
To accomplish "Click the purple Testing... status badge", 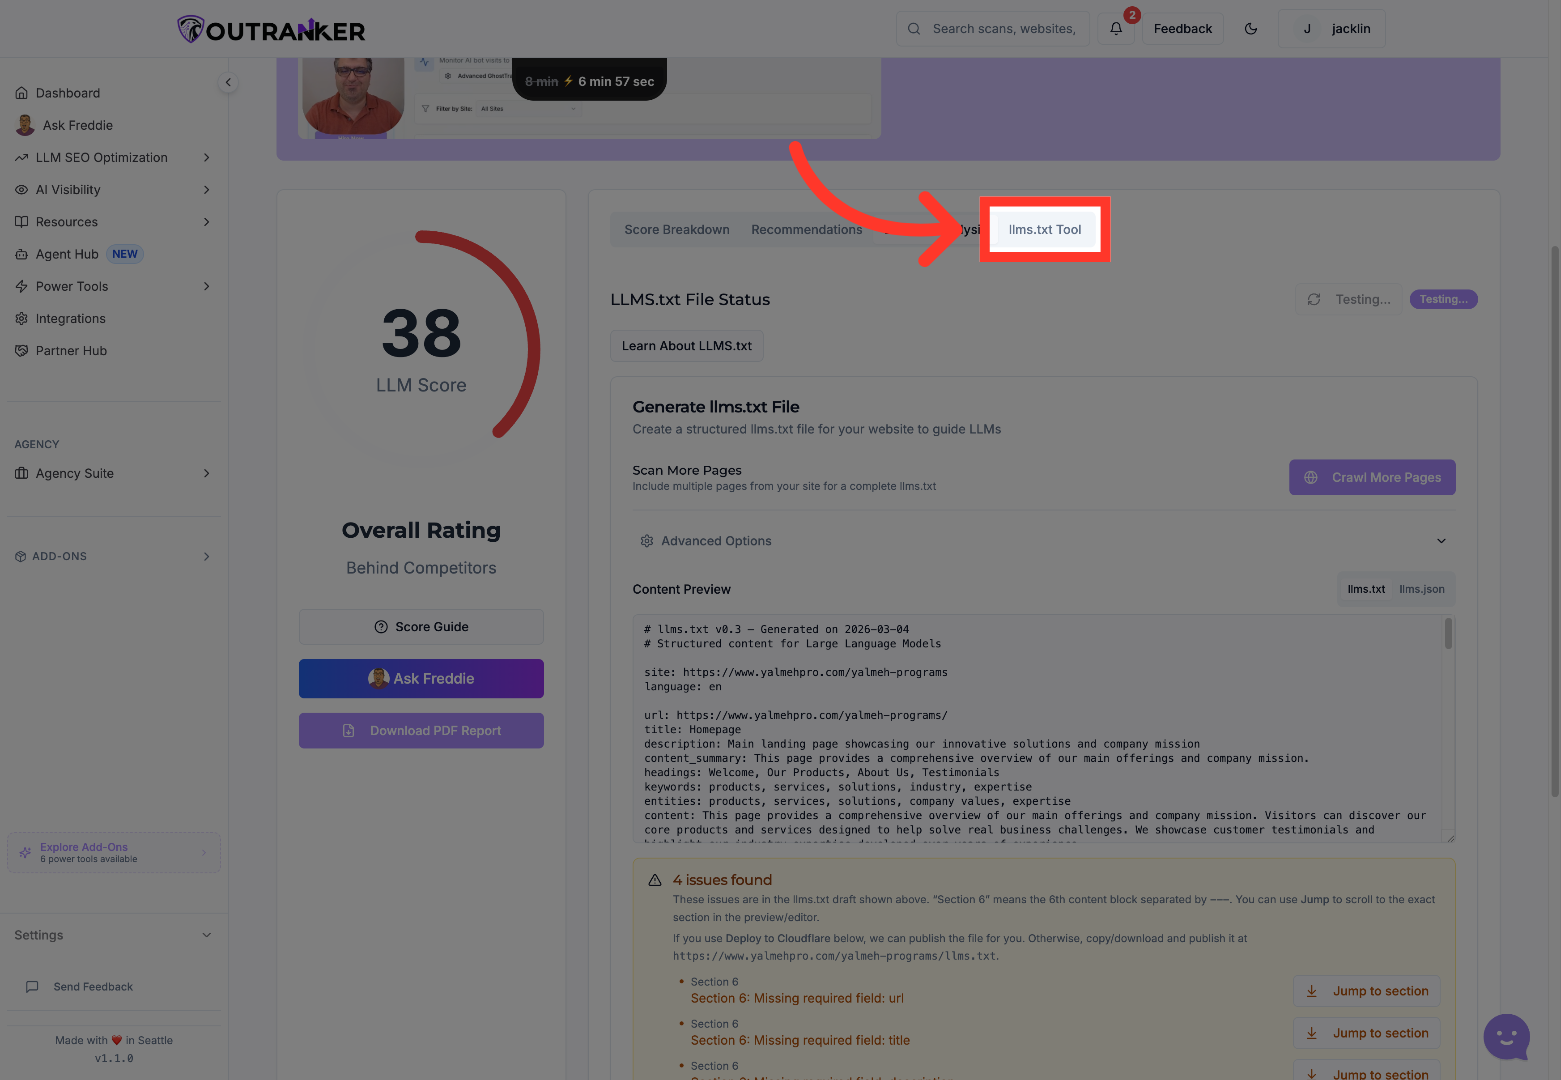I will (x=1443, y=299).
